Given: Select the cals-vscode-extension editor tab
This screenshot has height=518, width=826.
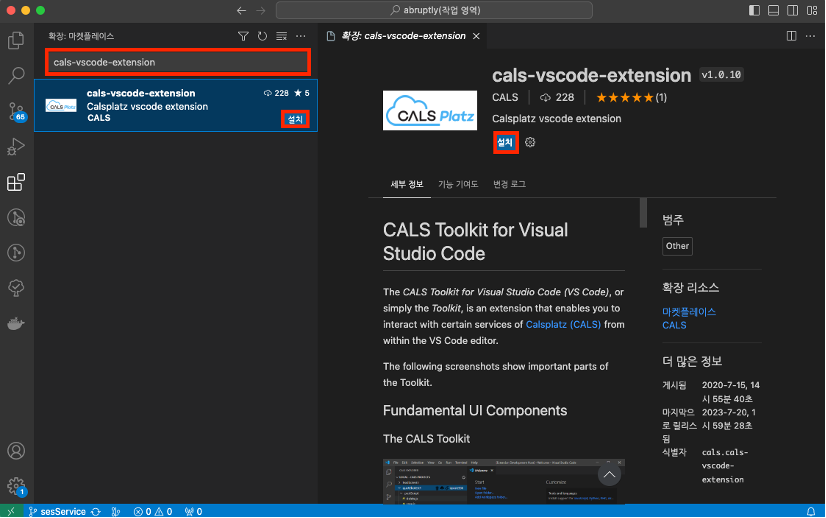Looking at the screenshot, I should coord(404,36).
